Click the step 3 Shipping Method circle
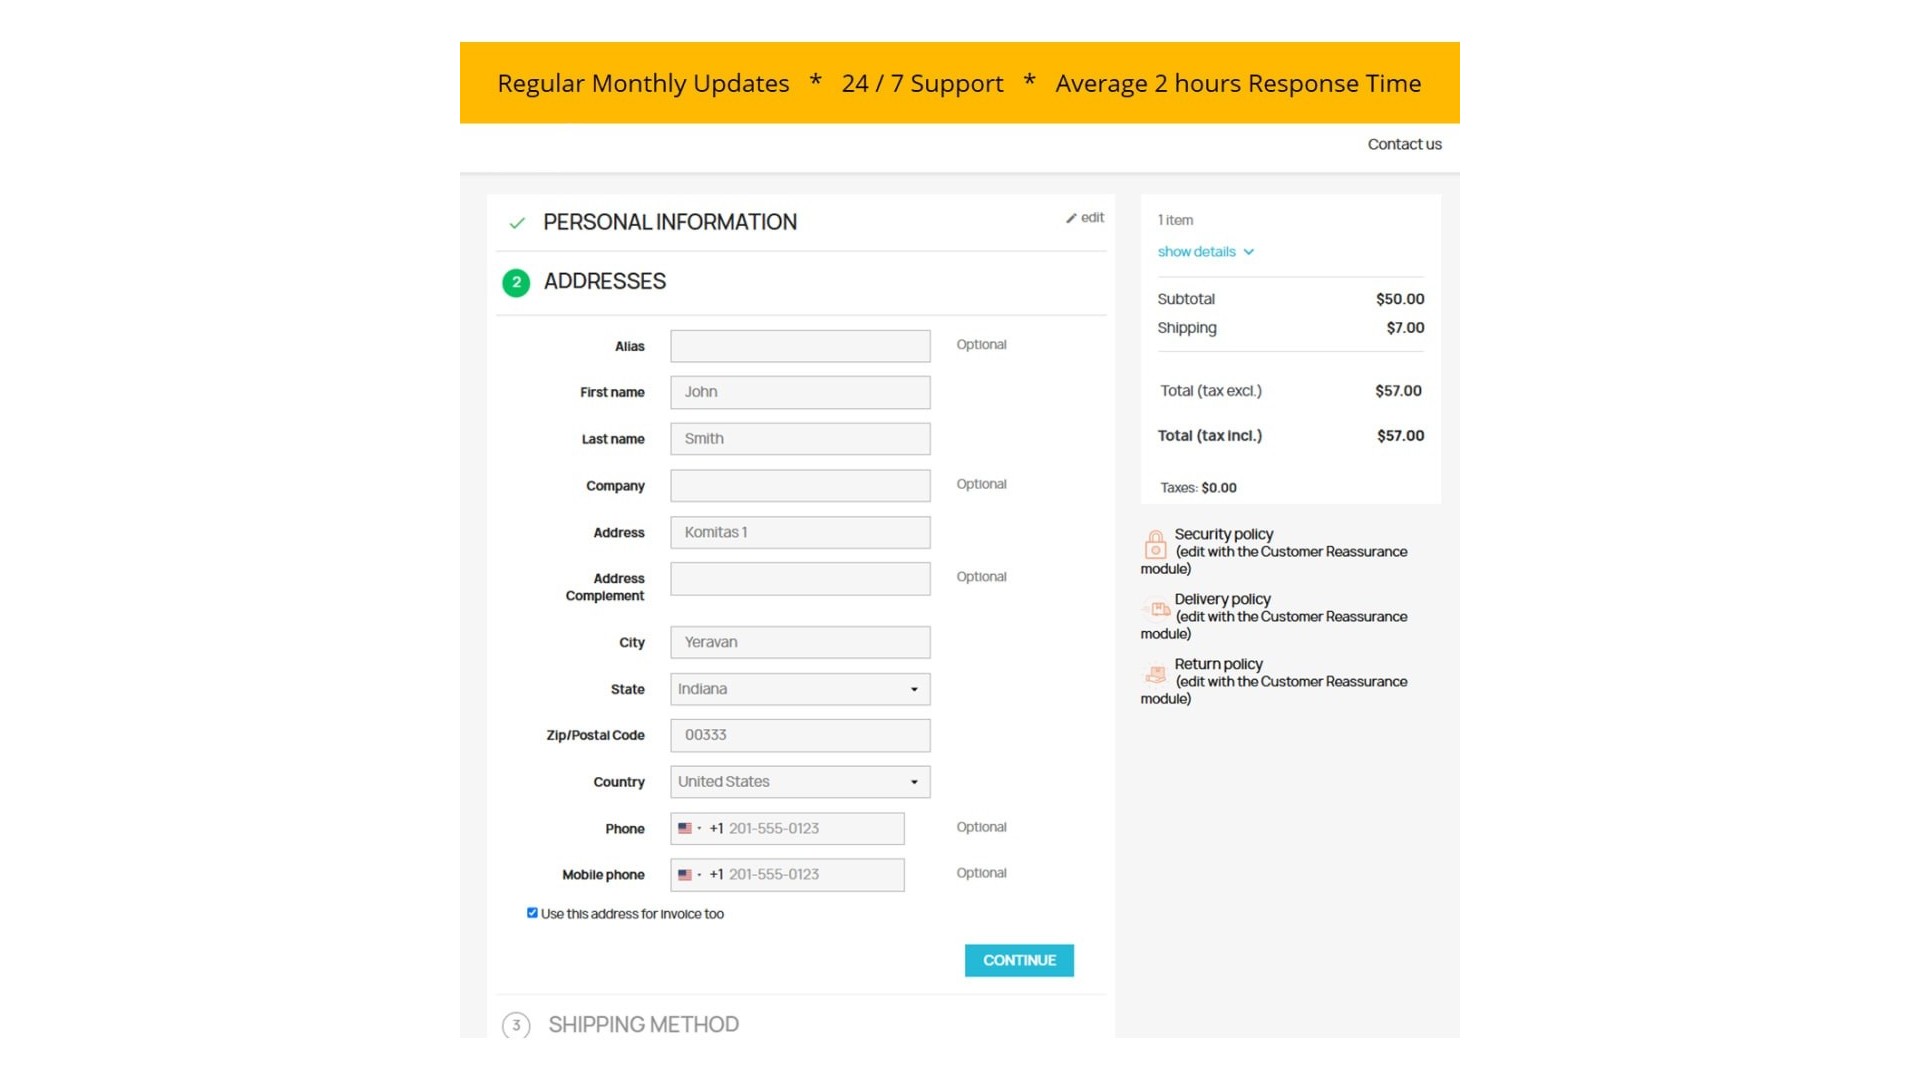Viewport: 1920px width, 1080px height. click(x=516, y=1025)
